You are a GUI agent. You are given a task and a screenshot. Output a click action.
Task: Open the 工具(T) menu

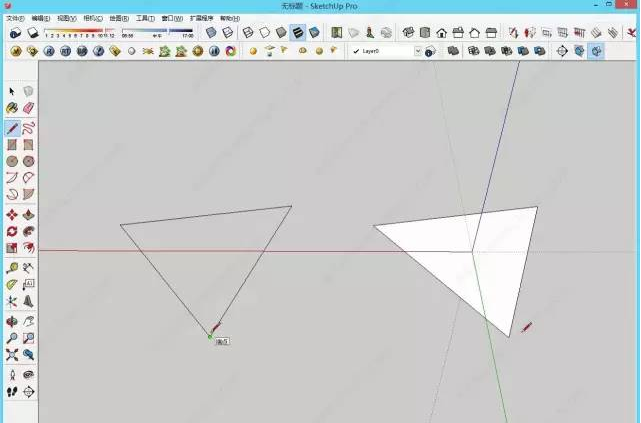(x=145, y=18)
